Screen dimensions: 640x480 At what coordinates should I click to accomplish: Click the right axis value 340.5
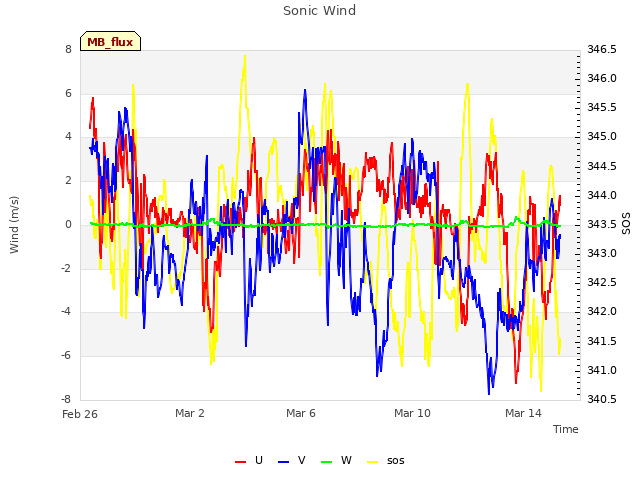[602, 399]
